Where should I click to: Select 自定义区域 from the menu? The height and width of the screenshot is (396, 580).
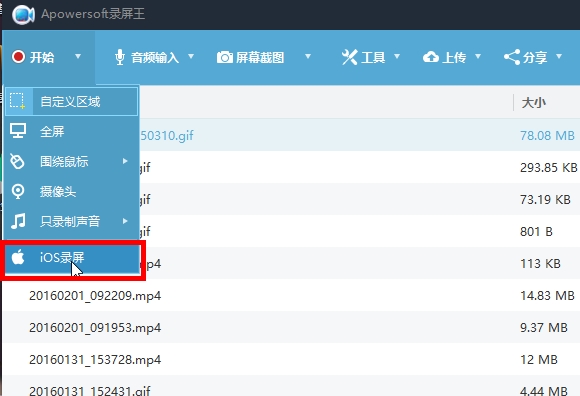(71, 101)
